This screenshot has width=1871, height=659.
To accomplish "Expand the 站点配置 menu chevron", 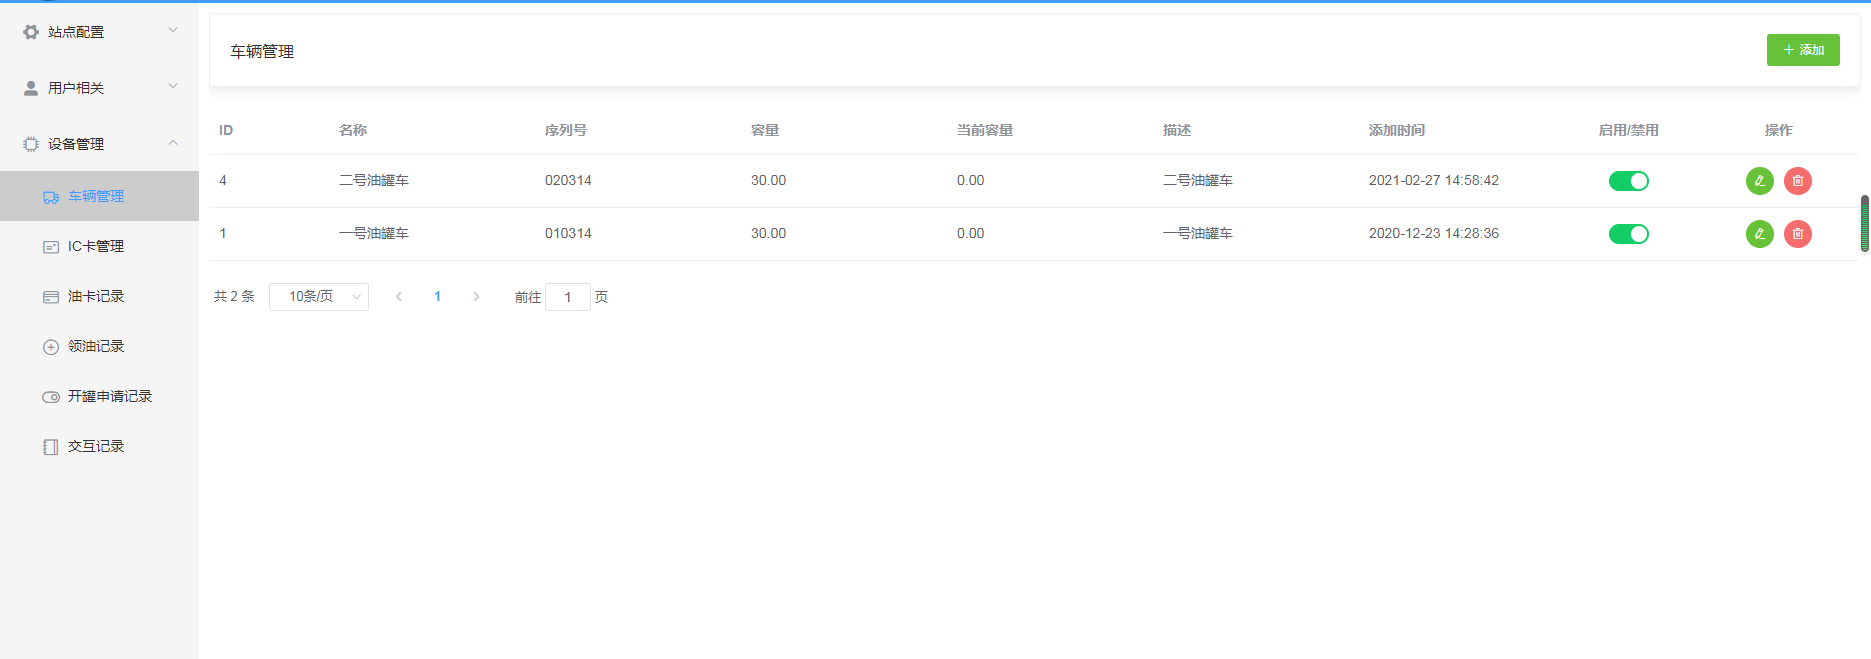I will tap(173, 30).
